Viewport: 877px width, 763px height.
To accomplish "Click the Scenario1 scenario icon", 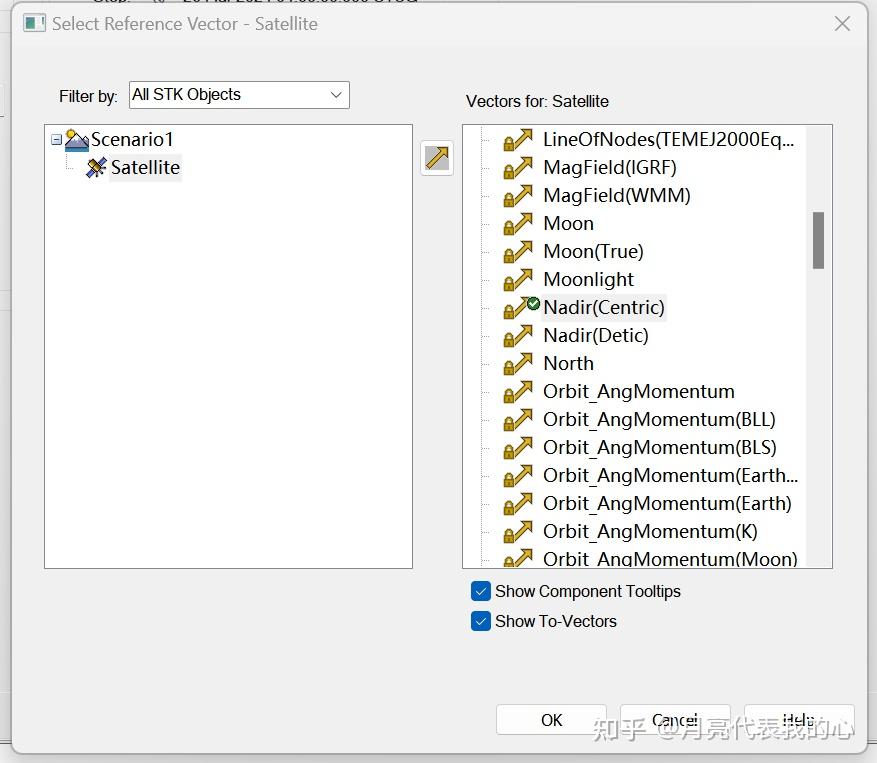I will click(77, 140).
